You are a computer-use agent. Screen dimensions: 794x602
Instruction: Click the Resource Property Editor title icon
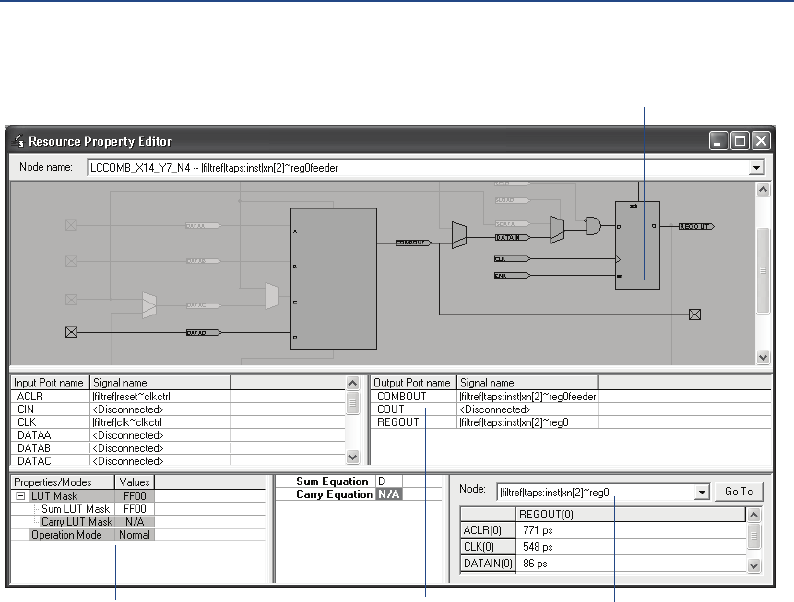point(17,141)
